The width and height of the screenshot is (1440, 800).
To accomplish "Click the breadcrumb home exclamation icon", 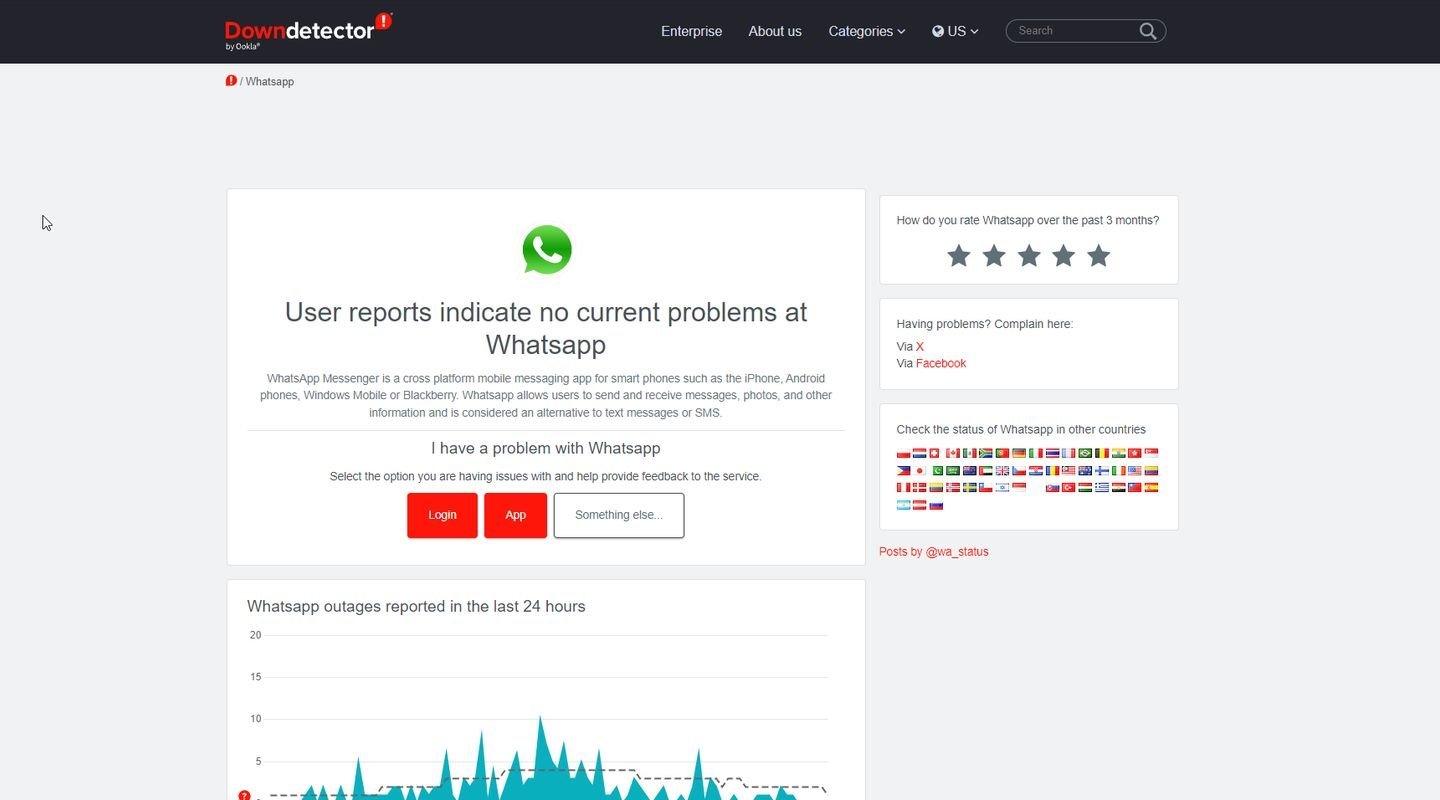I will click(231, 81).
